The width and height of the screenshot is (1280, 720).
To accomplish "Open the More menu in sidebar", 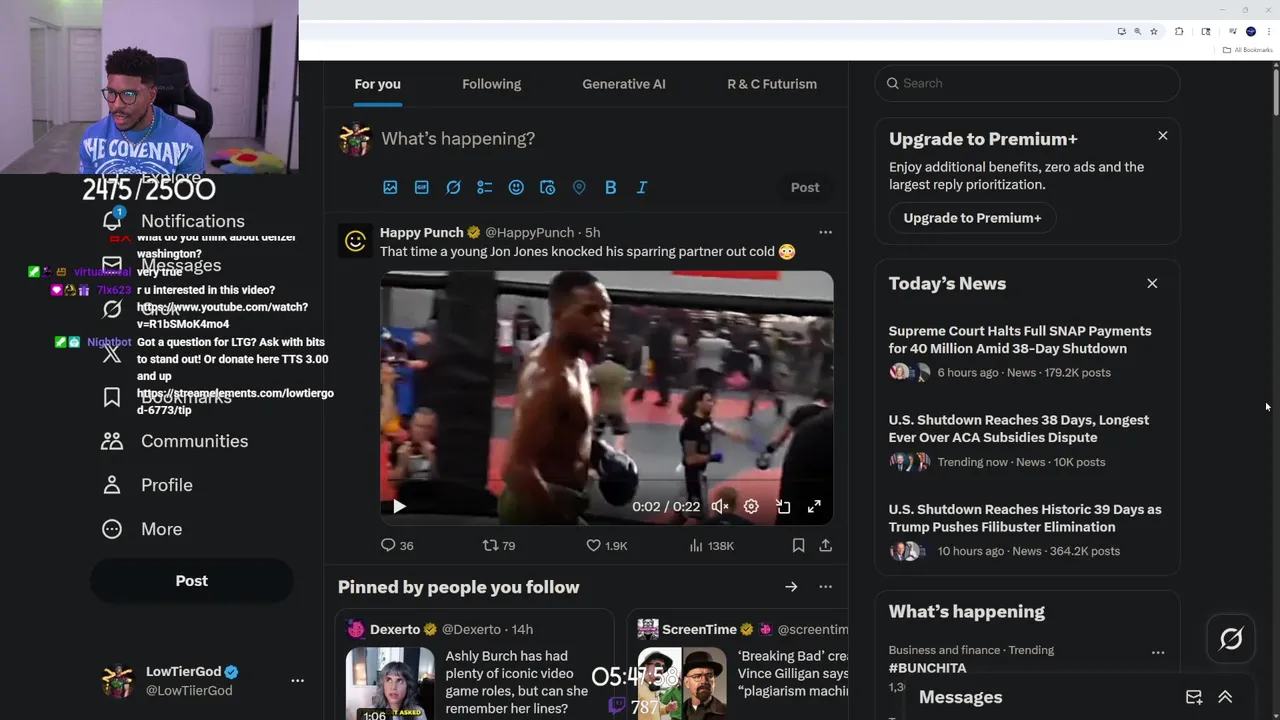I will point(142,529).
